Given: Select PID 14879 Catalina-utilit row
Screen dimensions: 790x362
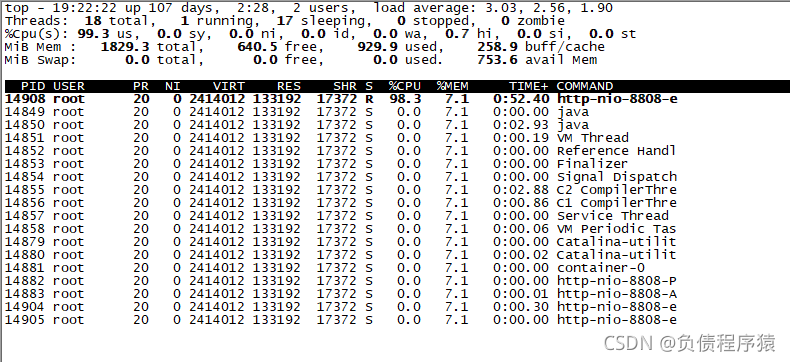Looking at the screenshot, I should click(x=341, y=243).
